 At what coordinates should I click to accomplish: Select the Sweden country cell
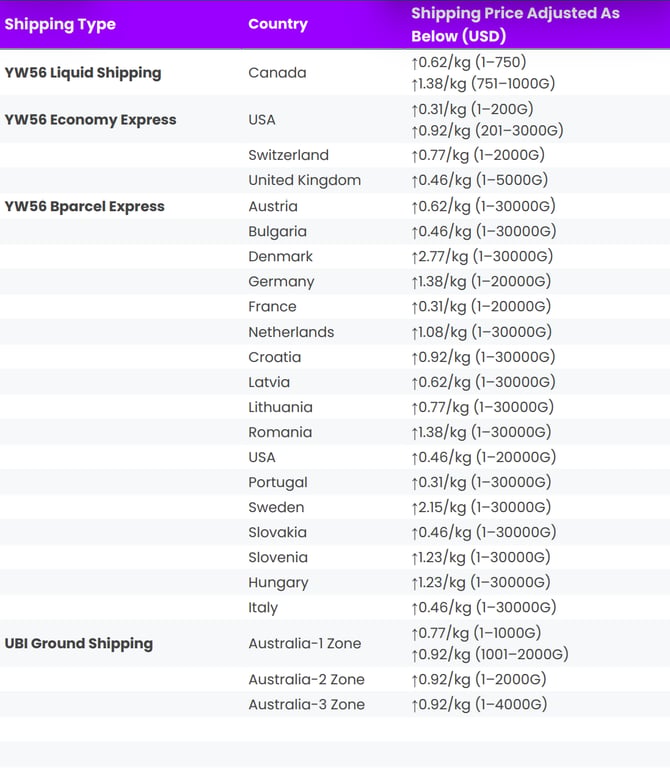276,507
